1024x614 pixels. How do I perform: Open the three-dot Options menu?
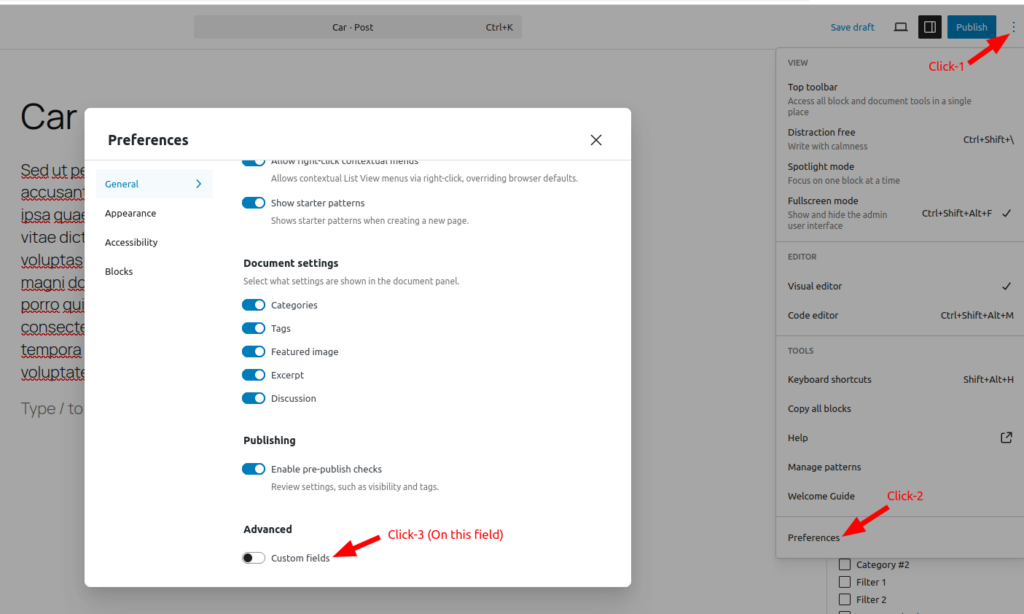pyautogui.click(x=1013, y=27)
